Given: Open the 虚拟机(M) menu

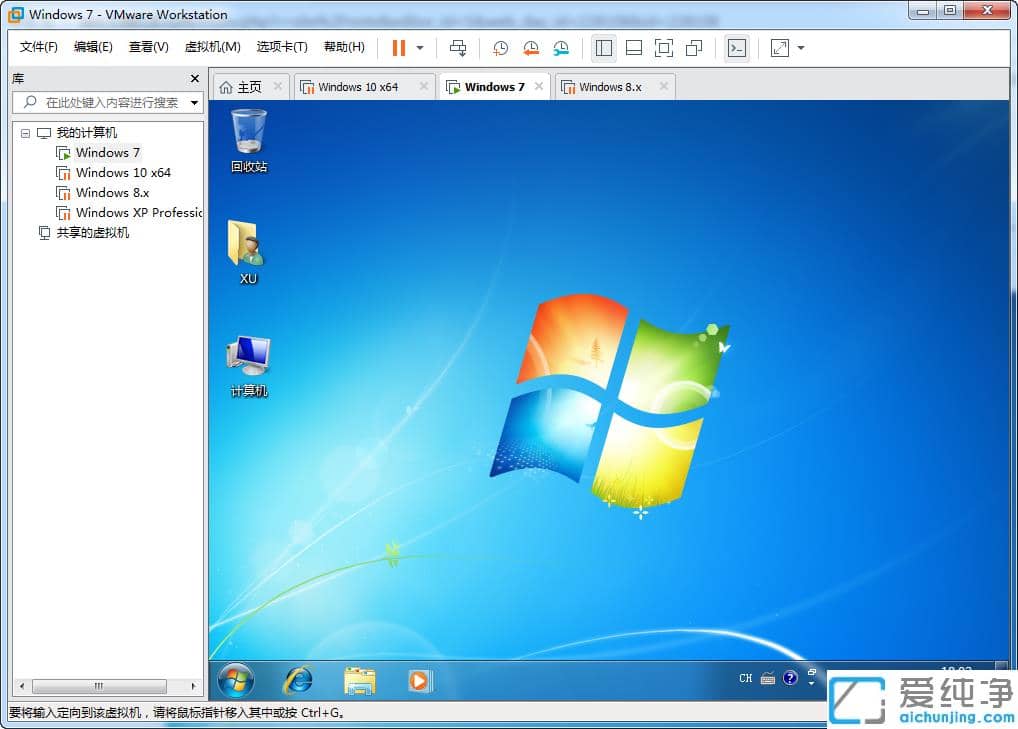Looking at the screenshot, I should point(210,46).
